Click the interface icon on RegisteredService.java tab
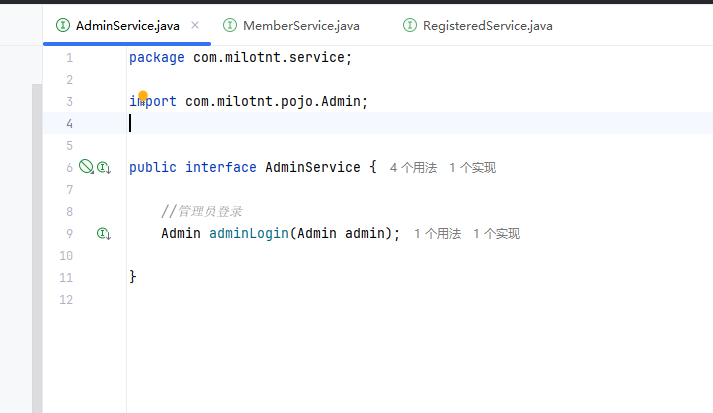The image size is (713, 413). point(410,25)
